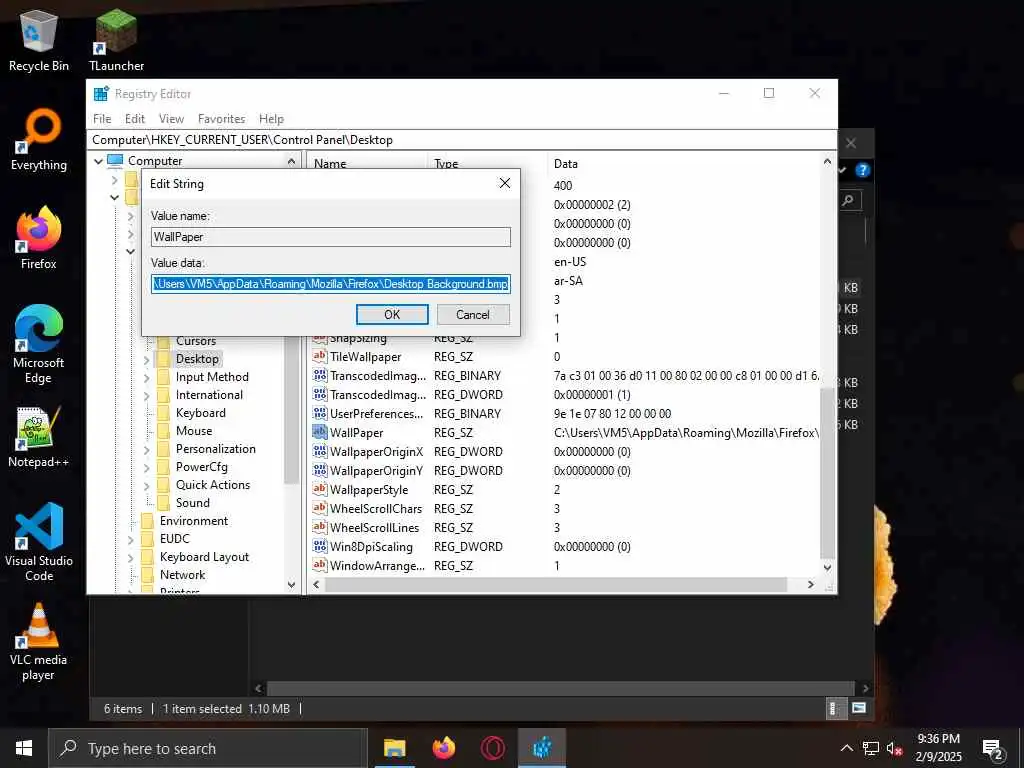This screenshot has height=768, width=1024.
Task: Open Firefox desktop shortcut
Action: [x=39, y=238]
